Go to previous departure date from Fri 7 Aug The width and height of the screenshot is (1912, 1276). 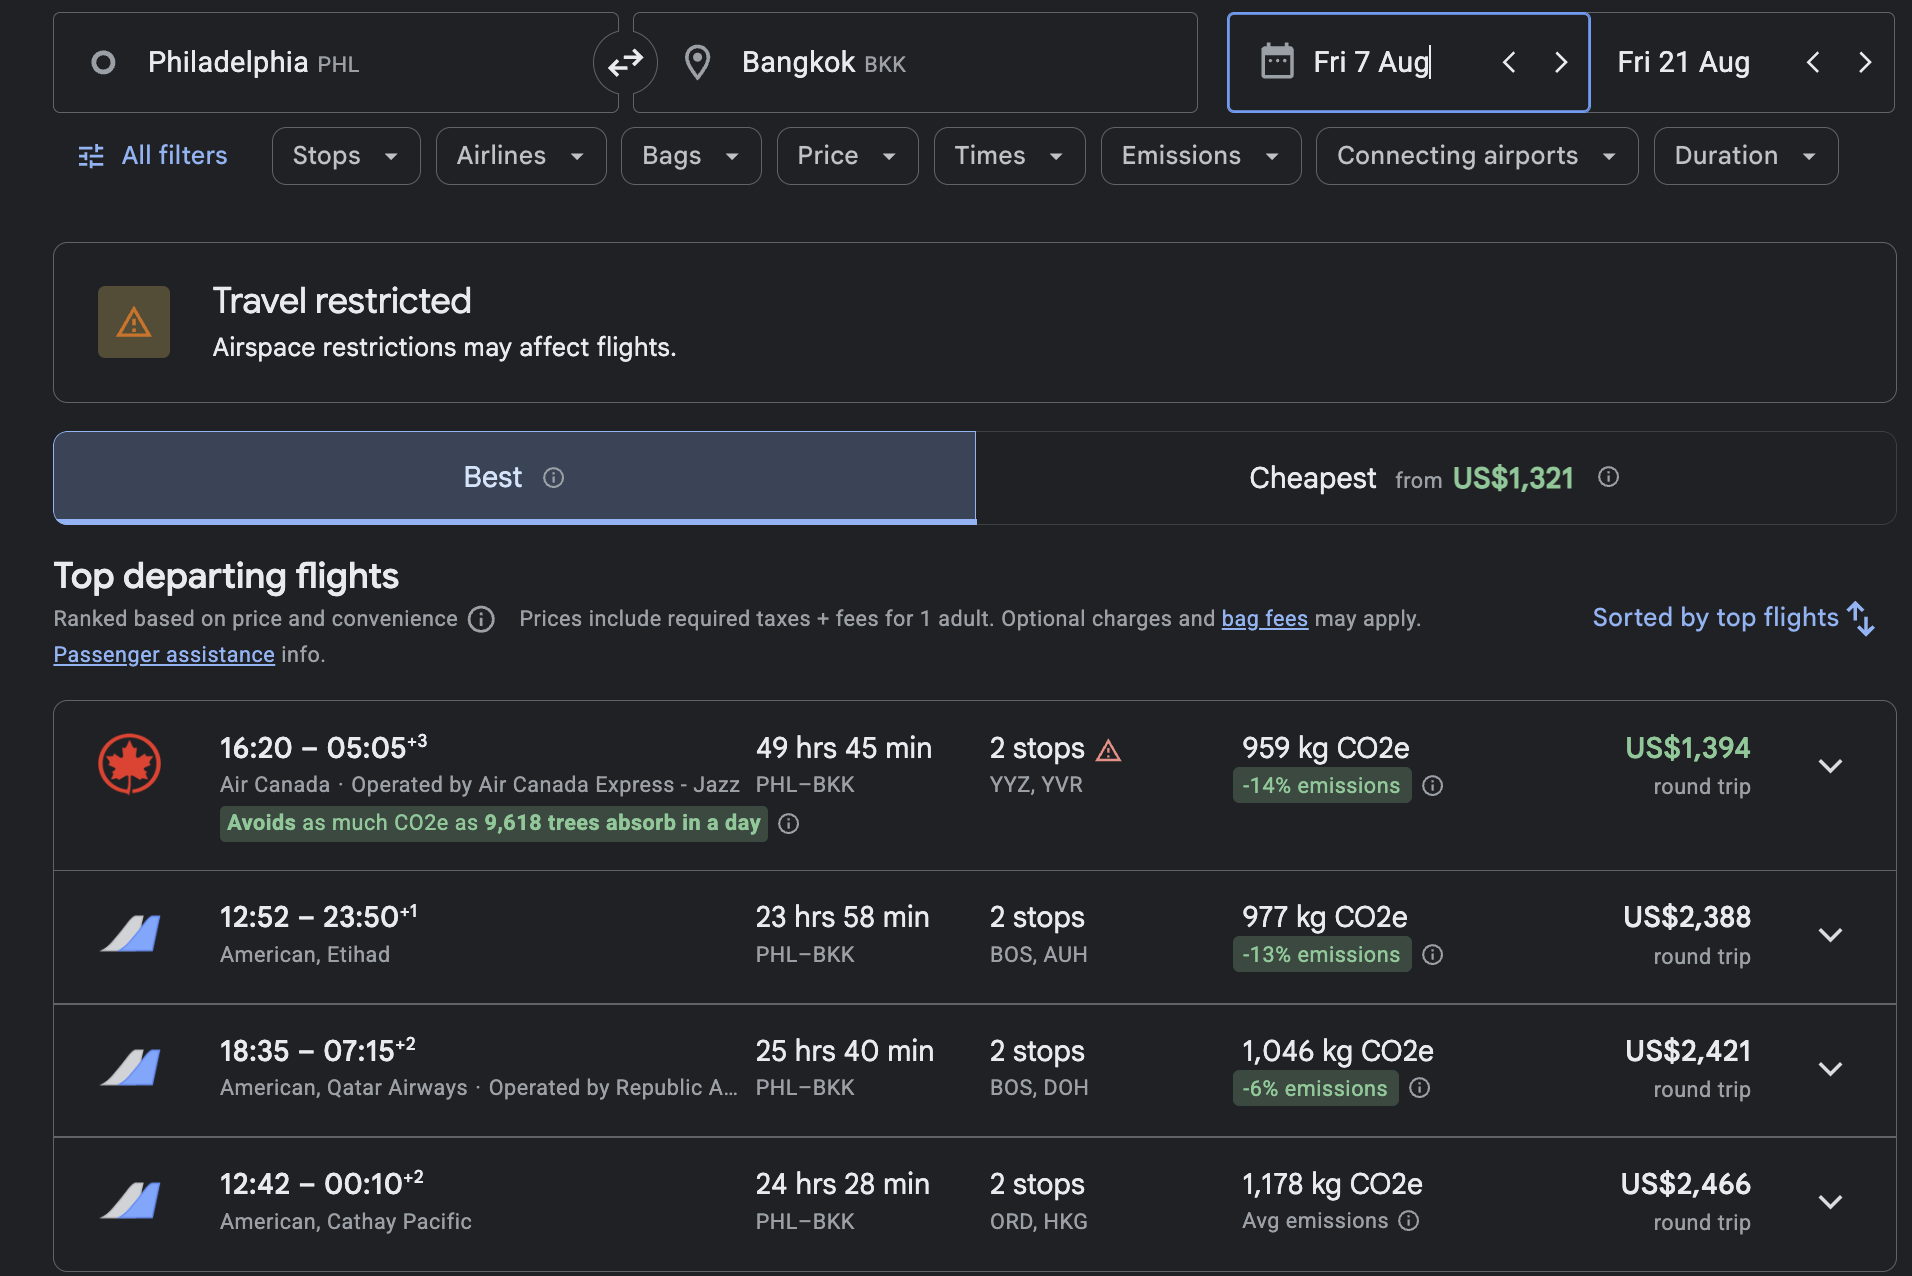pos(1509,63)
